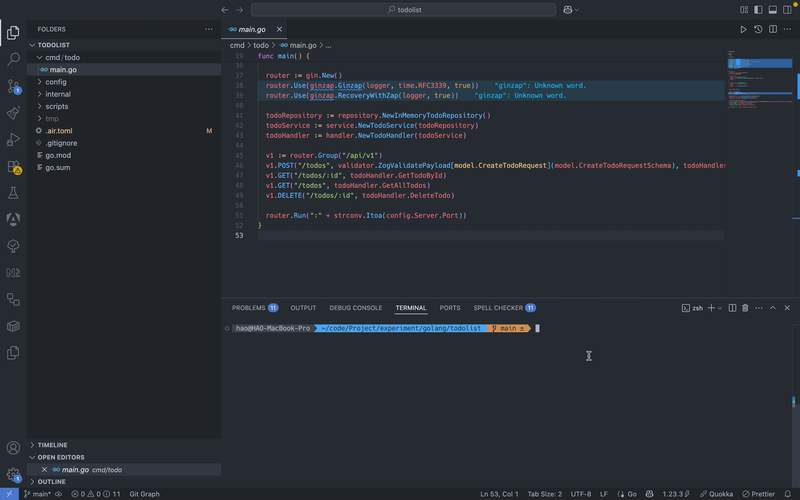Open the Search view in activity bar
The width and height of the screenshot is (800, 500).
tap(13, 59)
